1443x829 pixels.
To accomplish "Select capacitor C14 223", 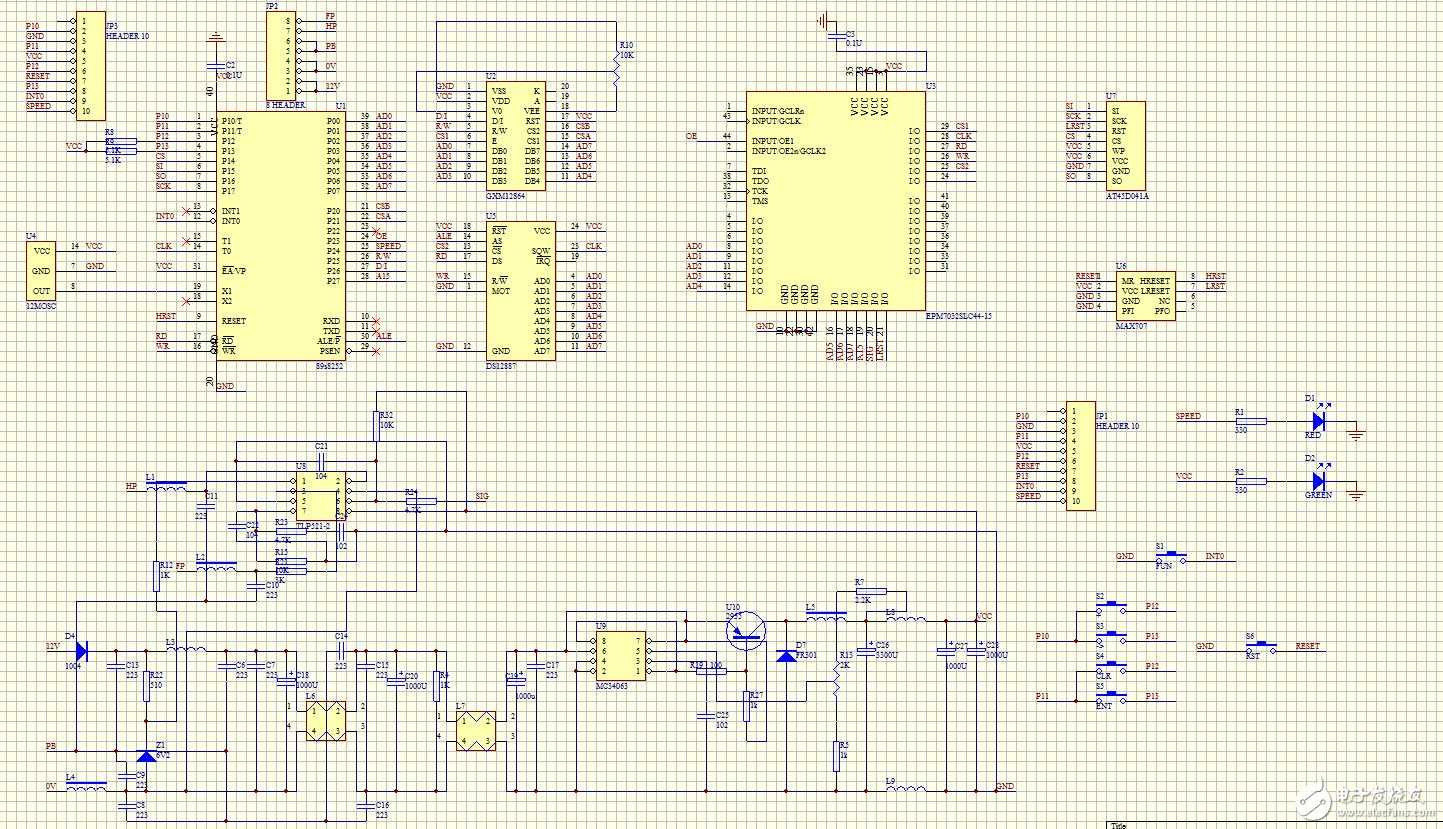I will 341,651.
